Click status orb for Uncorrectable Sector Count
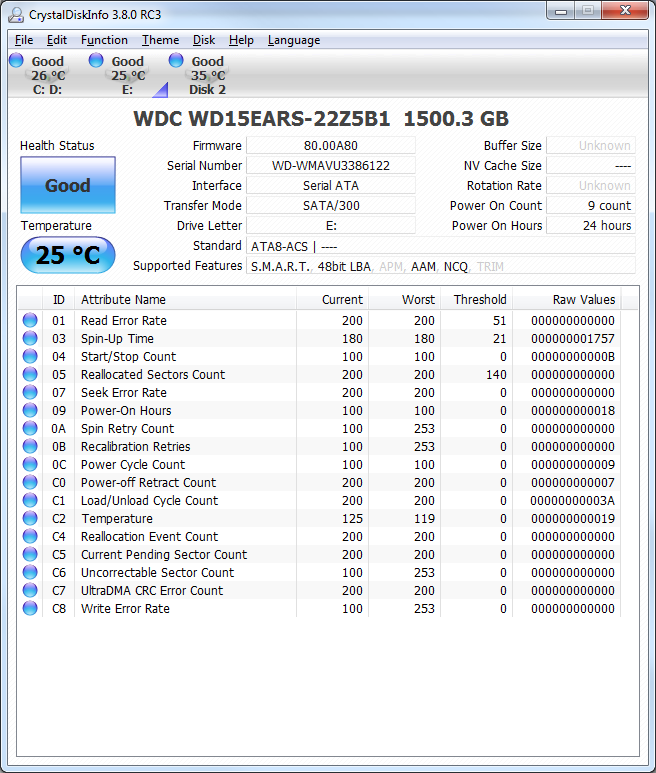Screen dimensions: 656x773 point(30,572)
